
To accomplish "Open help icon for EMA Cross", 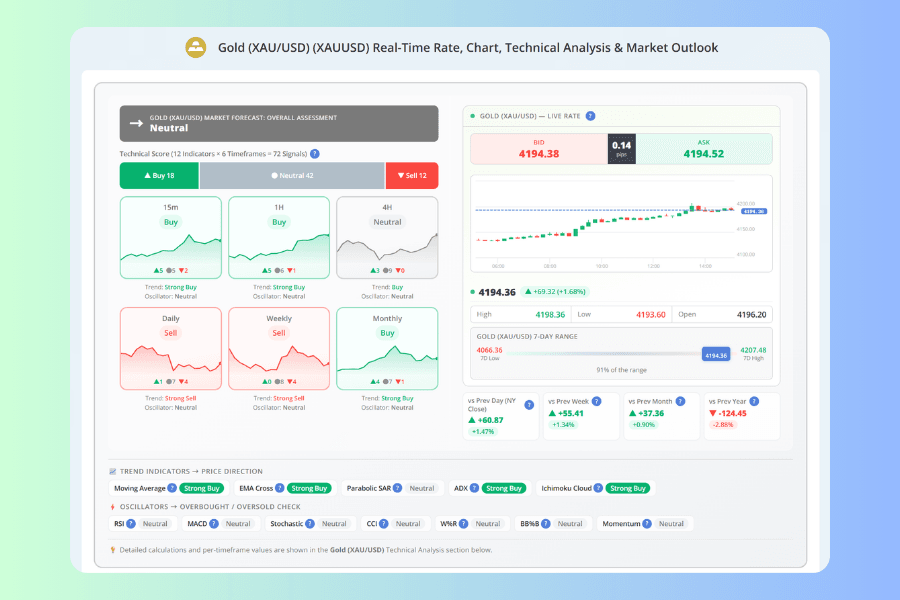I will (x=280, y=488).
